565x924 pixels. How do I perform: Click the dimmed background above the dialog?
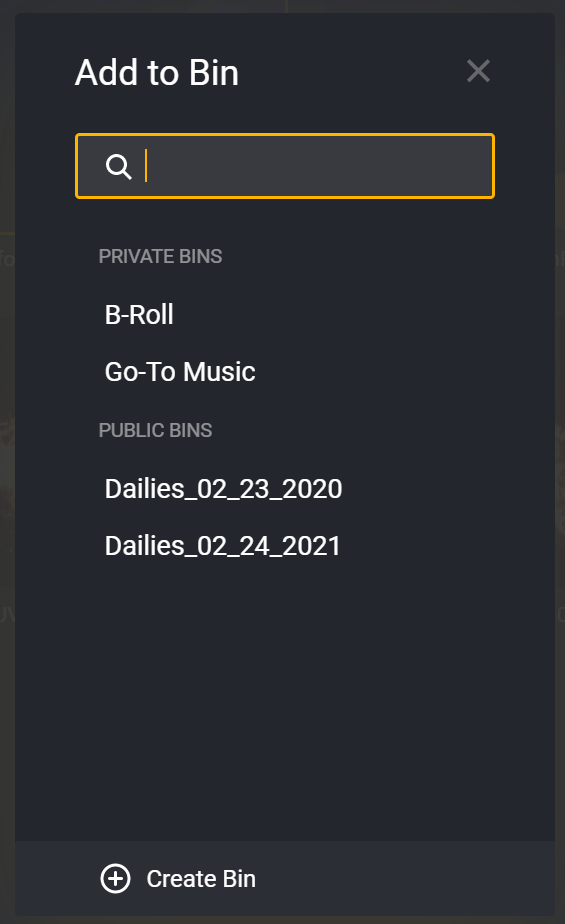(282, 6)
